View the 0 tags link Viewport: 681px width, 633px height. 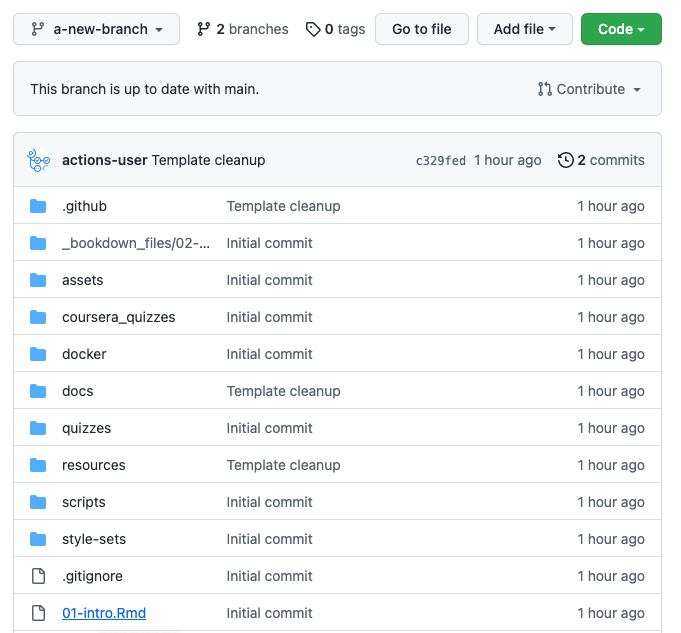point(335,29)
